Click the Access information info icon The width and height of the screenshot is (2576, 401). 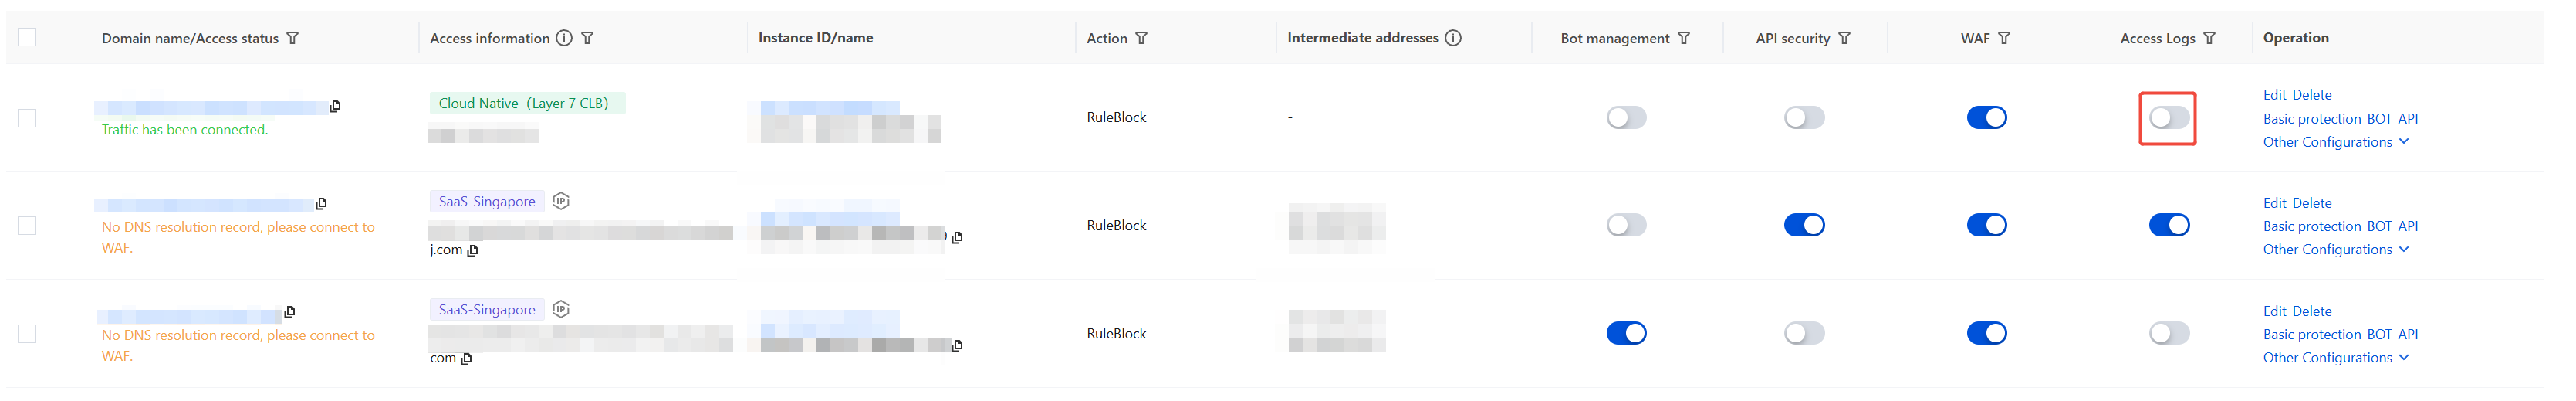point(564,38)
